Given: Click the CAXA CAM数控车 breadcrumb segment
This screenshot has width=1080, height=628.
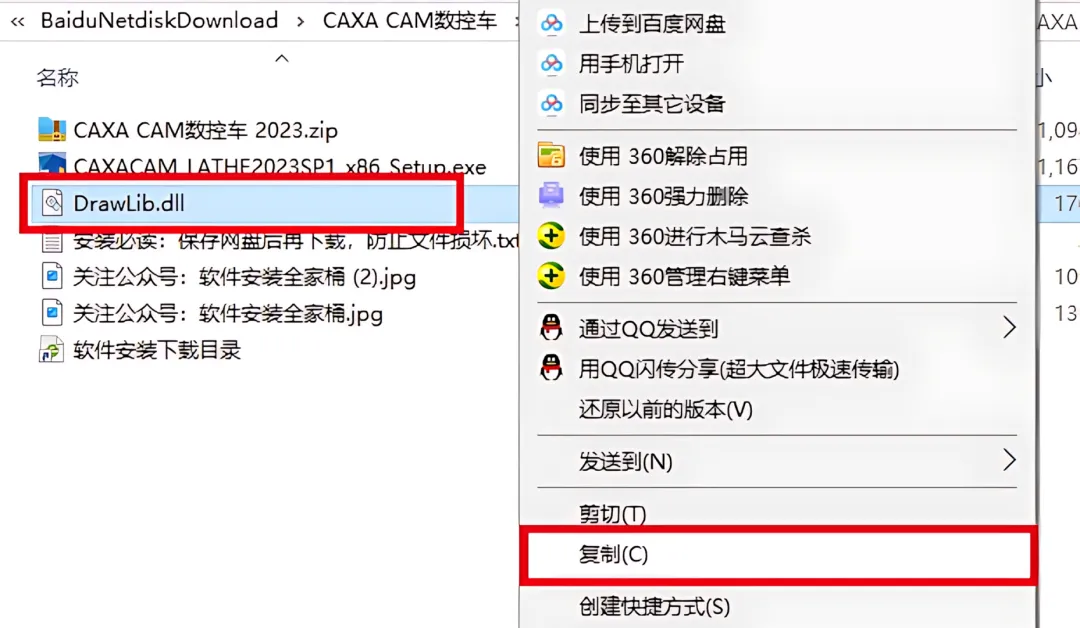Looking at the screenshot, I should pyautogui.click(x=410, y=21).
